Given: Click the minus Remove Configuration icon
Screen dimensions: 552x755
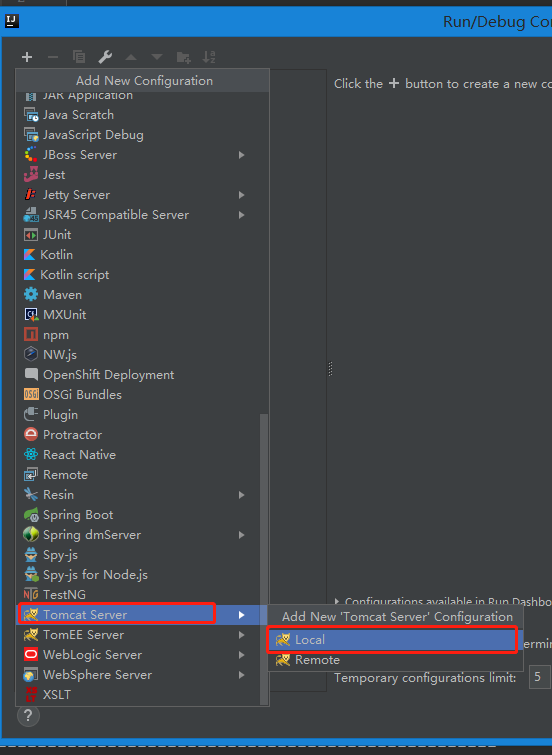Looking at the screenshot, I should pyautogui.click(x=53, y=57).
